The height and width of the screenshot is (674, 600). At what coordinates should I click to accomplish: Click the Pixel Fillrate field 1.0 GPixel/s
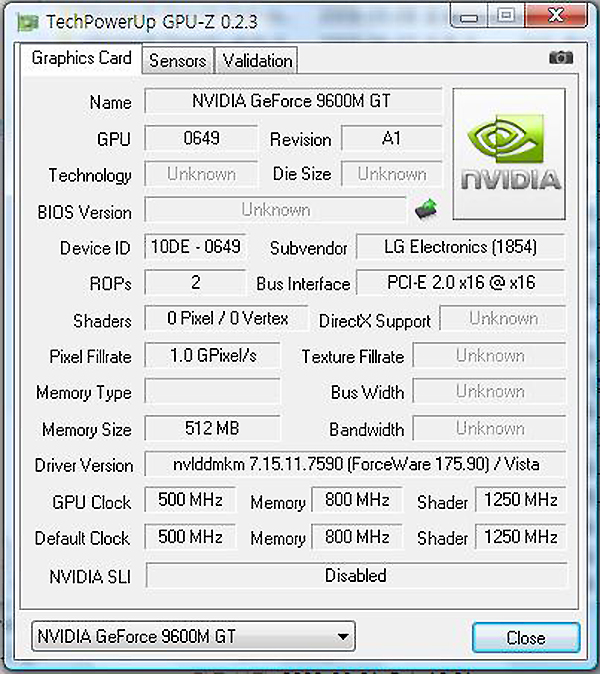[x=212, y=355]
